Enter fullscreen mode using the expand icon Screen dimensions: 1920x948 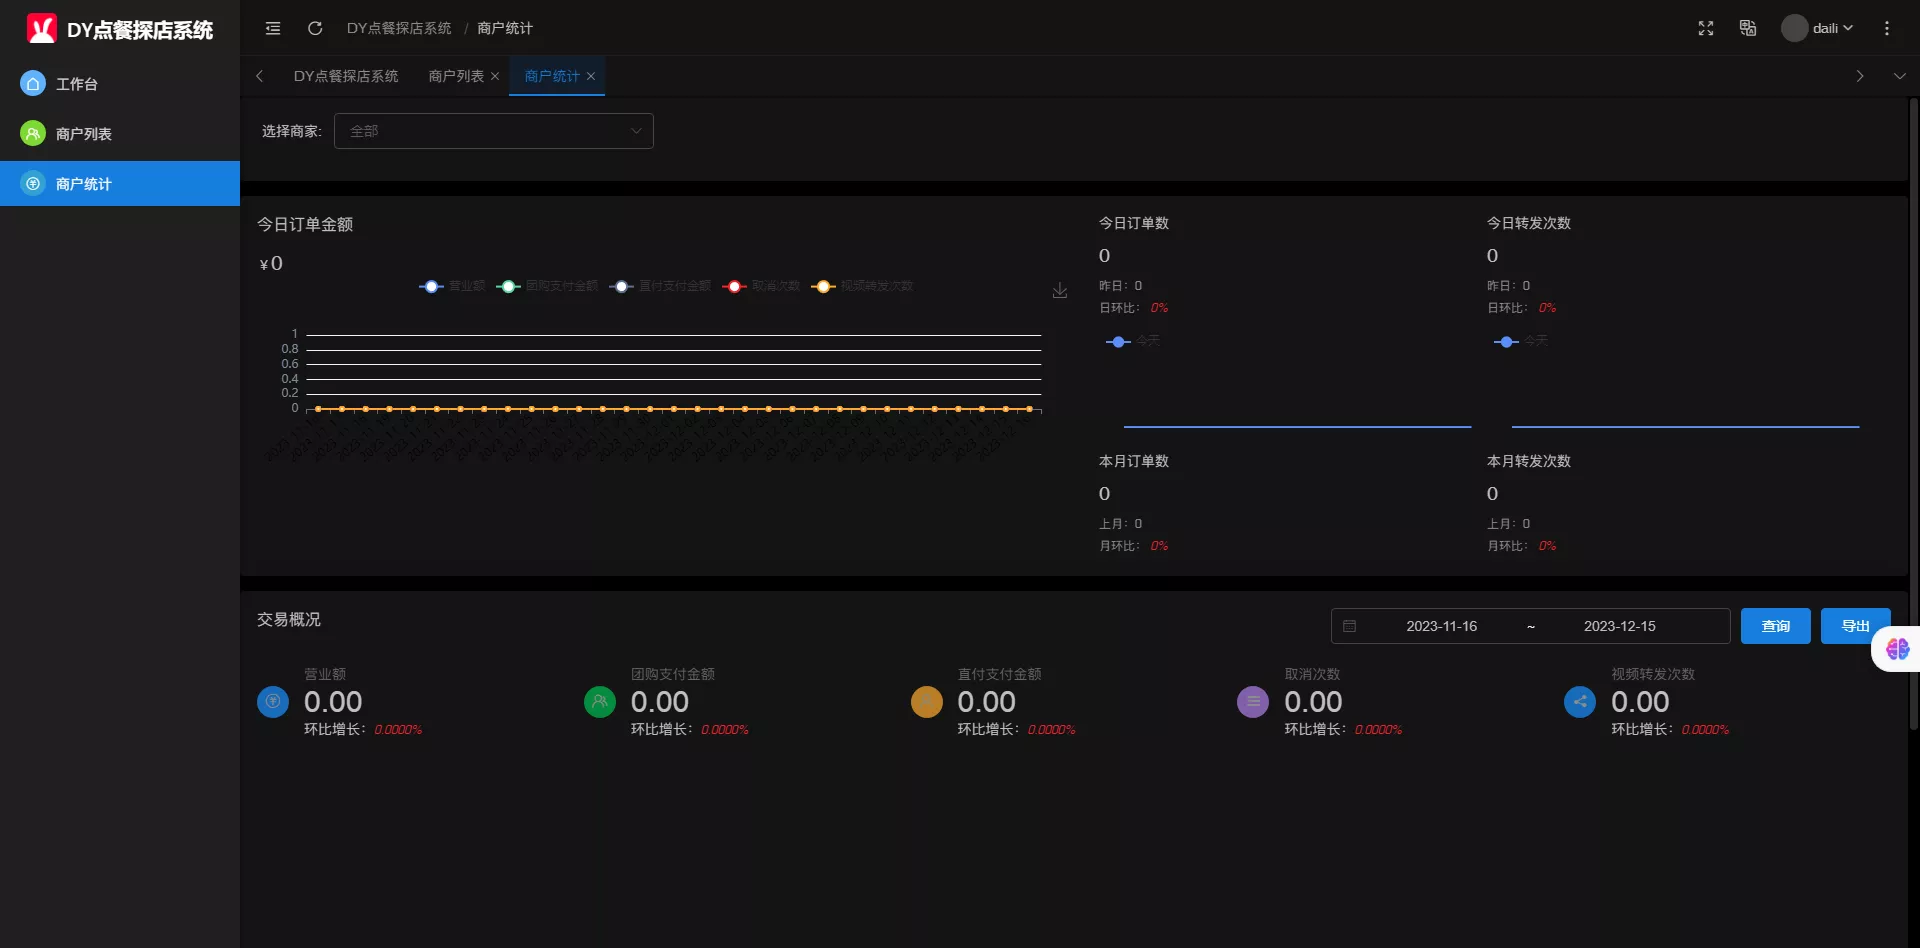coord(1706,28)
